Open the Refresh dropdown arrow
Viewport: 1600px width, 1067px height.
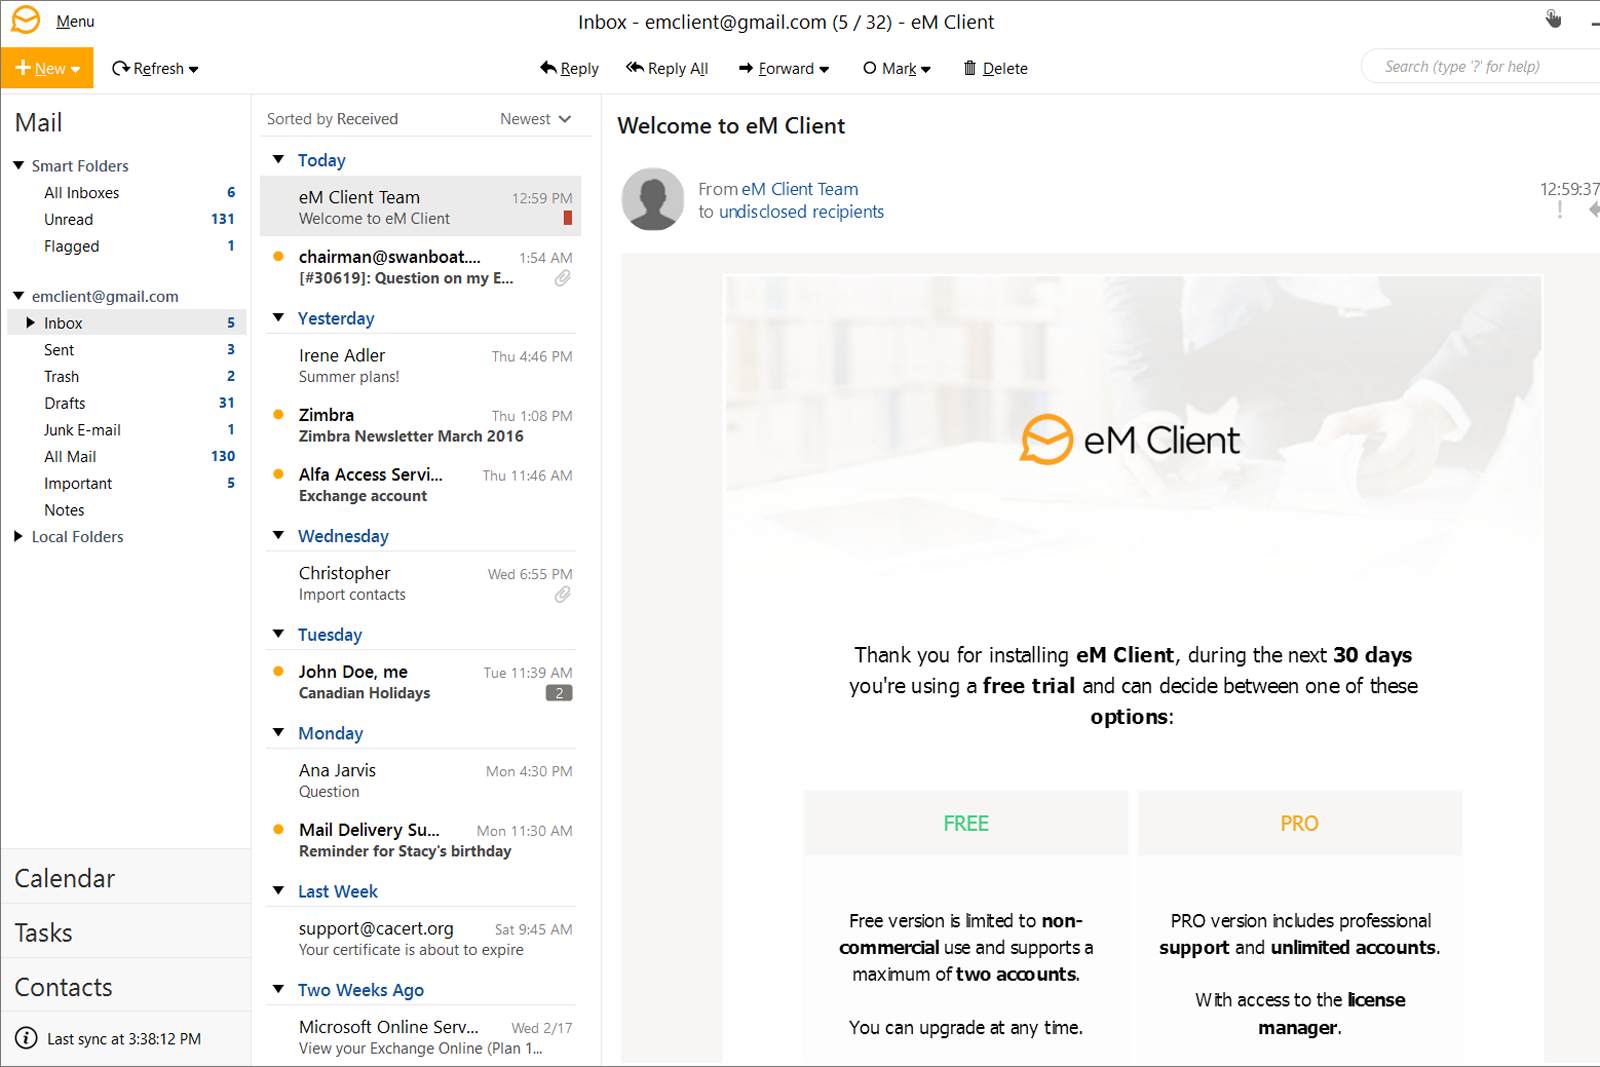(x=194, y=69)
